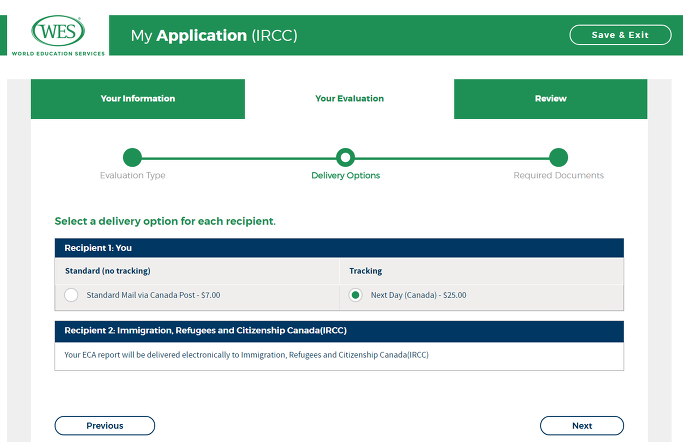Click 'Standard Mail via Canada Post - $7.00' text
Viewport: 683px width, 442px height.
click(x=153, y=295)
